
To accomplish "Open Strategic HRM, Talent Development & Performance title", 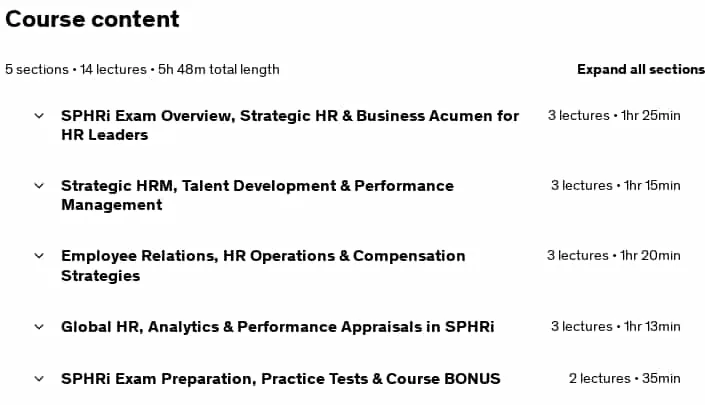I will (x=257, y=195).
